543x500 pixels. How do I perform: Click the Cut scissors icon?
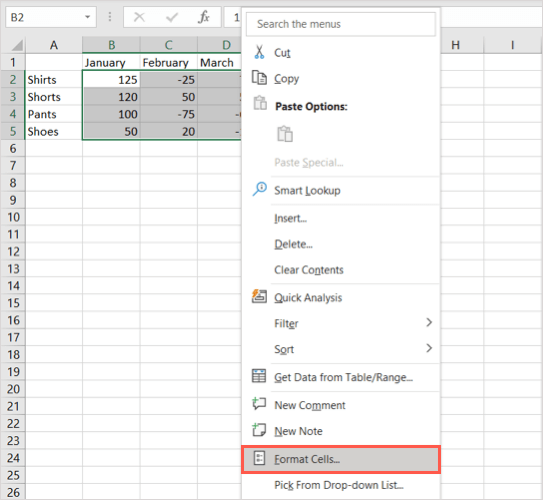[259, 52]
